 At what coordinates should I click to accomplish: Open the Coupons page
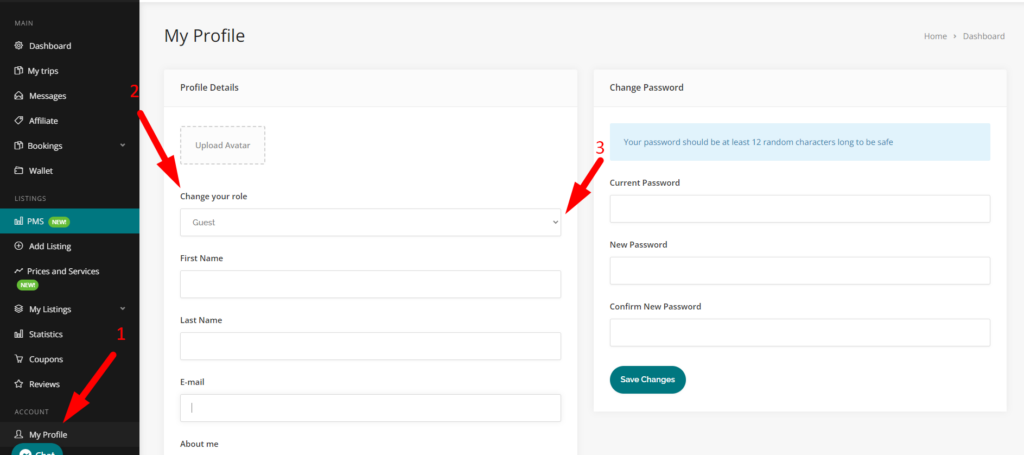(x=46, y=359)
